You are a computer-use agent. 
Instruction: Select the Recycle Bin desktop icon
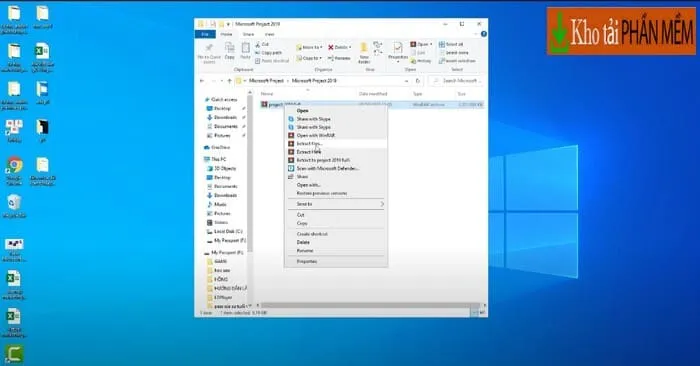pyautogui.click(x=14, y=206)
